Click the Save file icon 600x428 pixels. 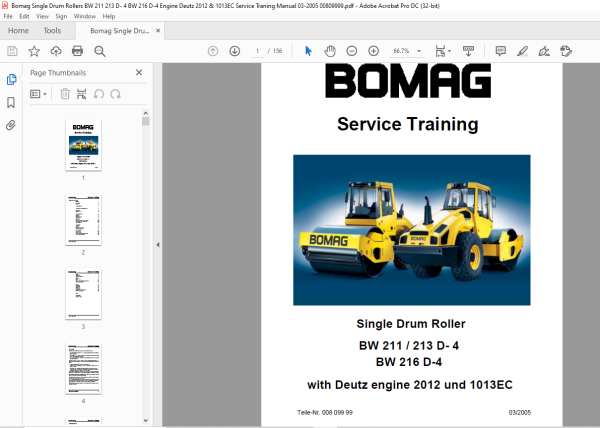click(12, 51)
